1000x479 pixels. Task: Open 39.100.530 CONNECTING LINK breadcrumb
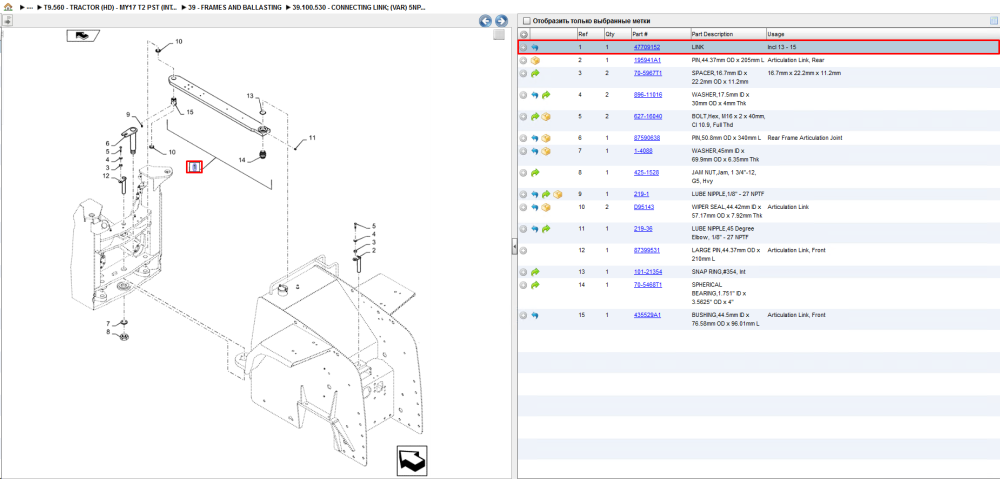pos(360,8)
